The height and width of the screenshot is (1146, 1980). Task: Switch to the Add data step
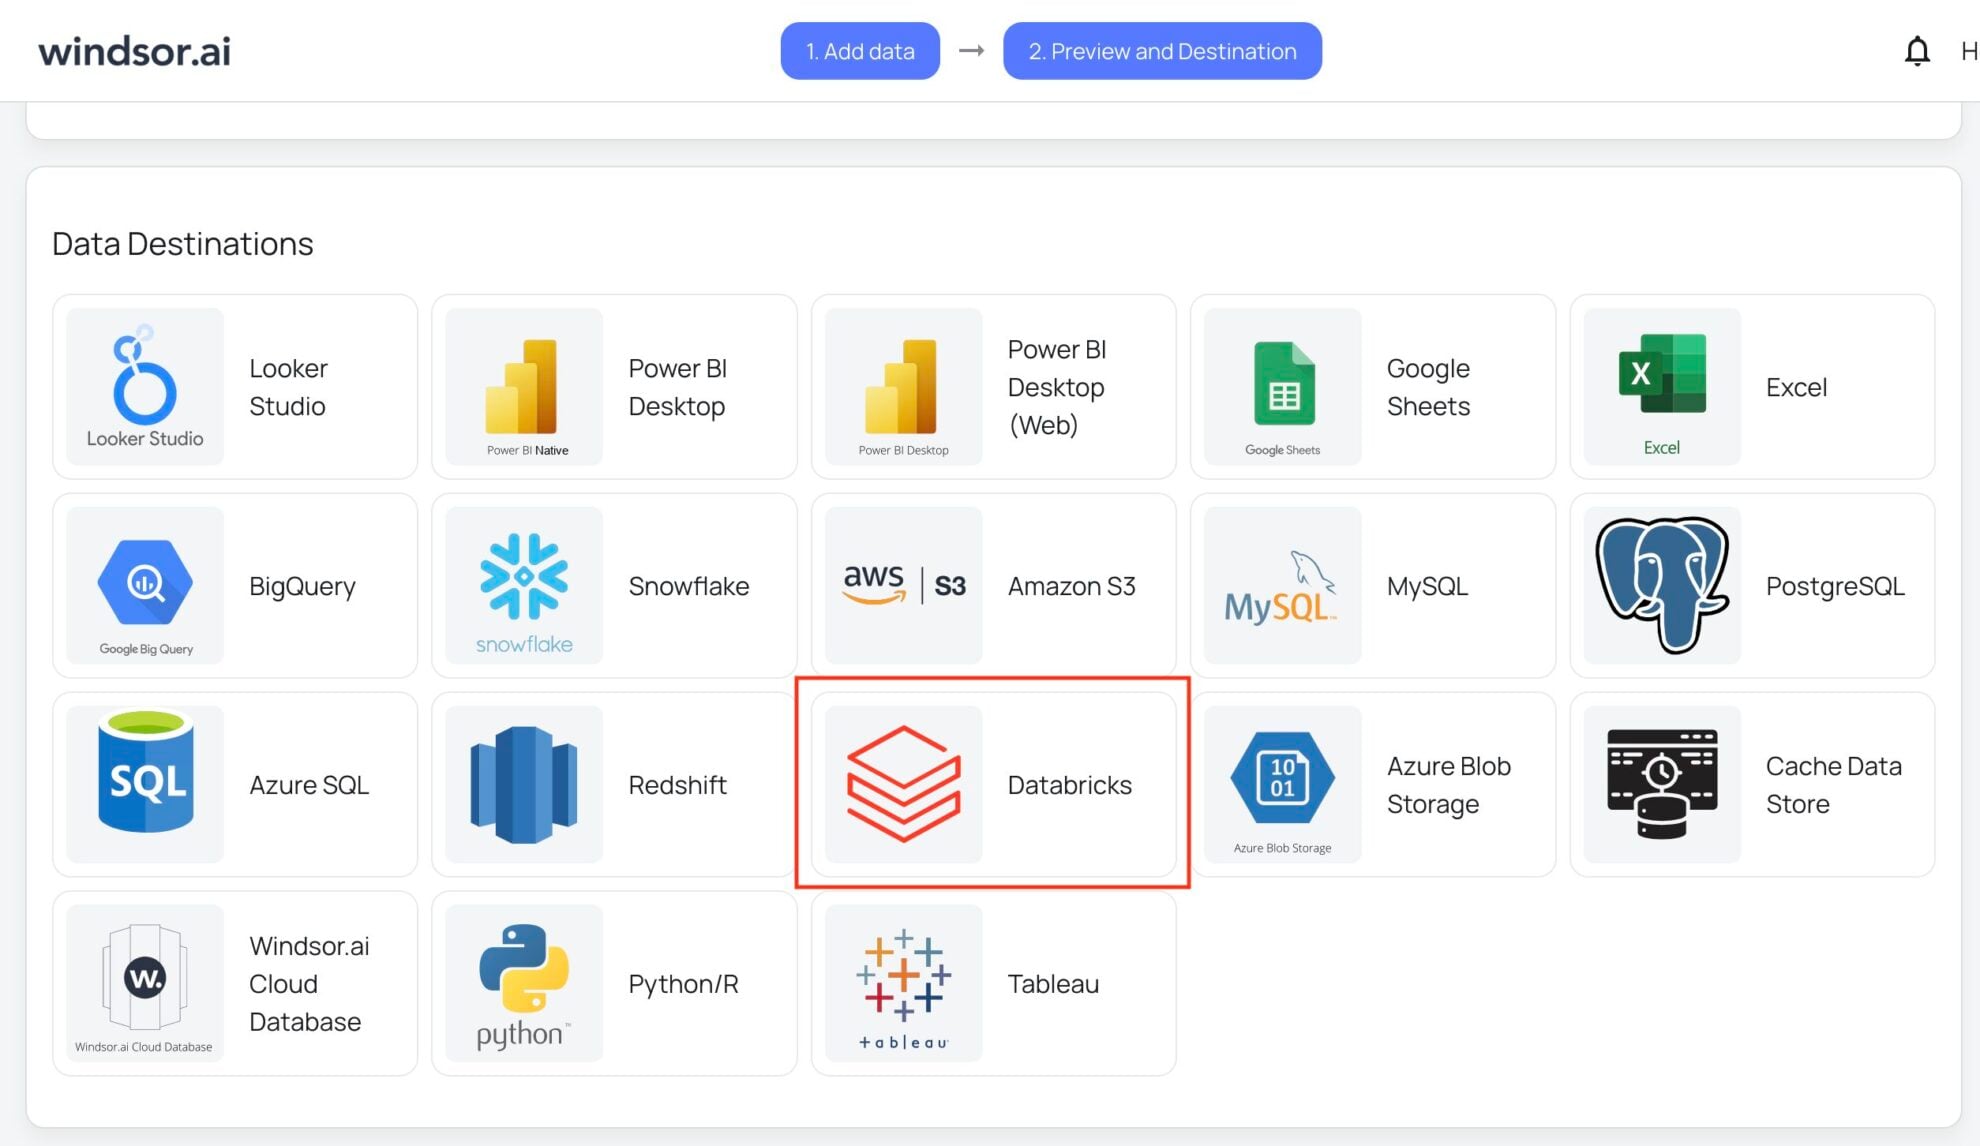tap(859, 50)
